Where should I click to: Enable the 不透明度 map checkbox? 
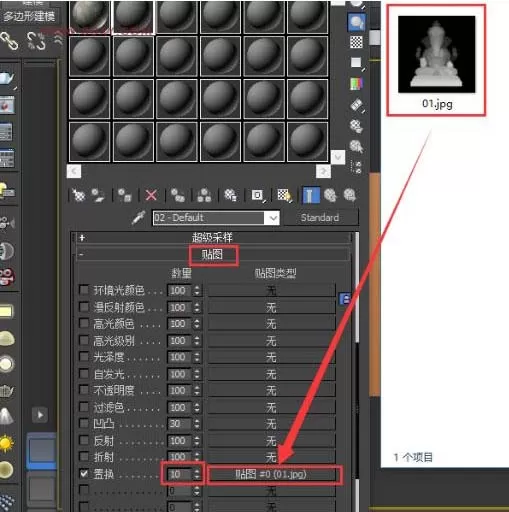click(x=84, y=390)
